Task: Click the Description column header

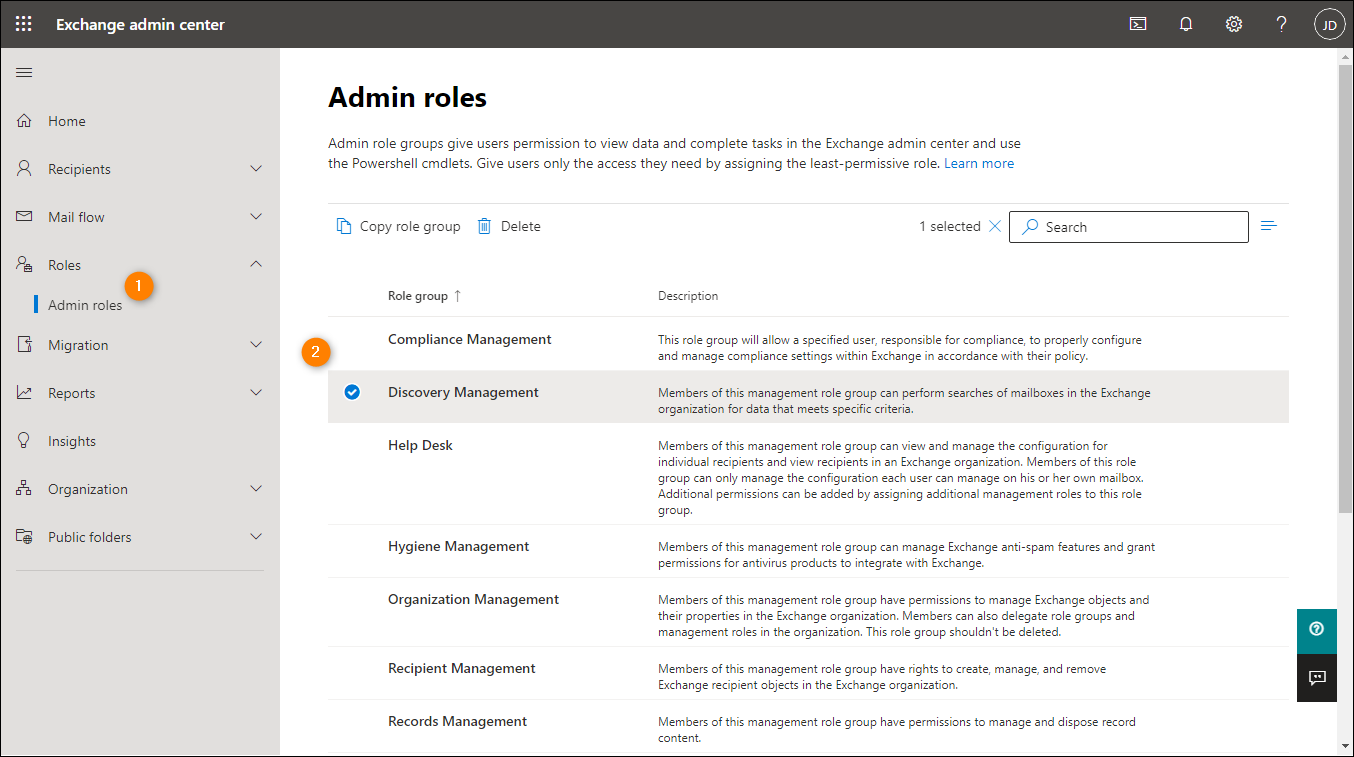Action: coord(688,296)
